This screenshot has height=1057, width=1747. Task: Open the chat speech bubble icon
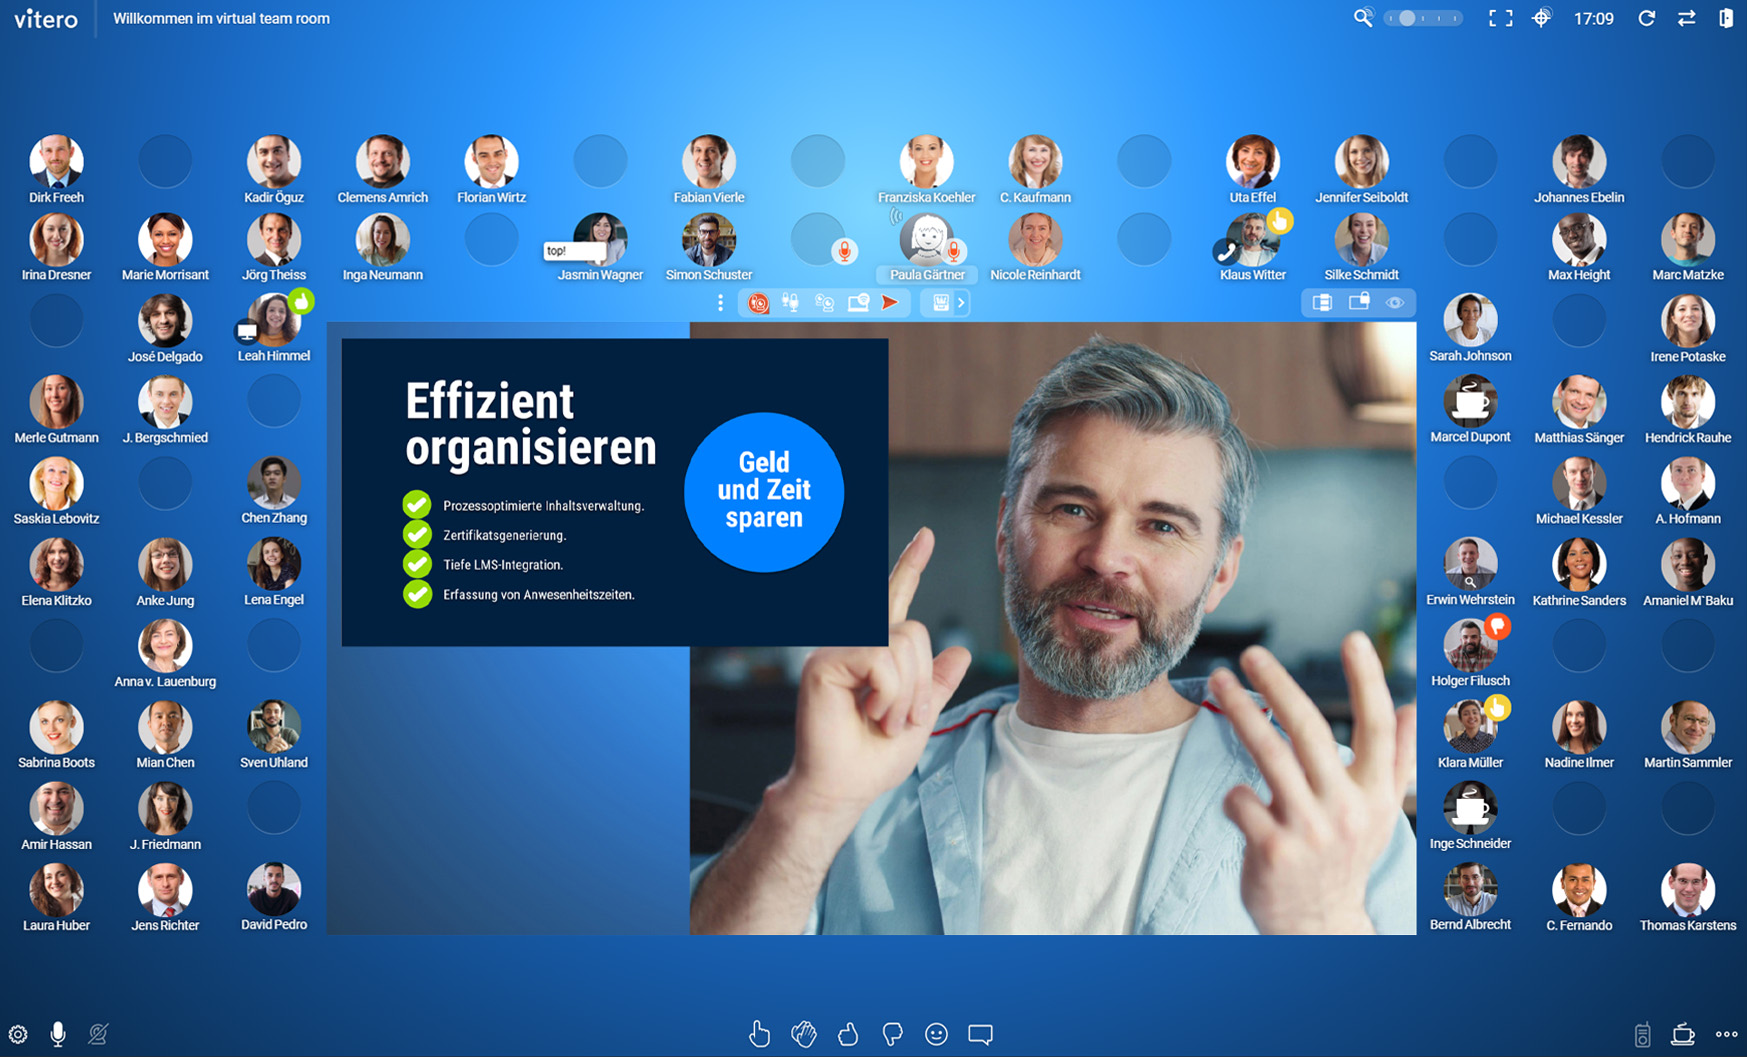coord(980,1034)
